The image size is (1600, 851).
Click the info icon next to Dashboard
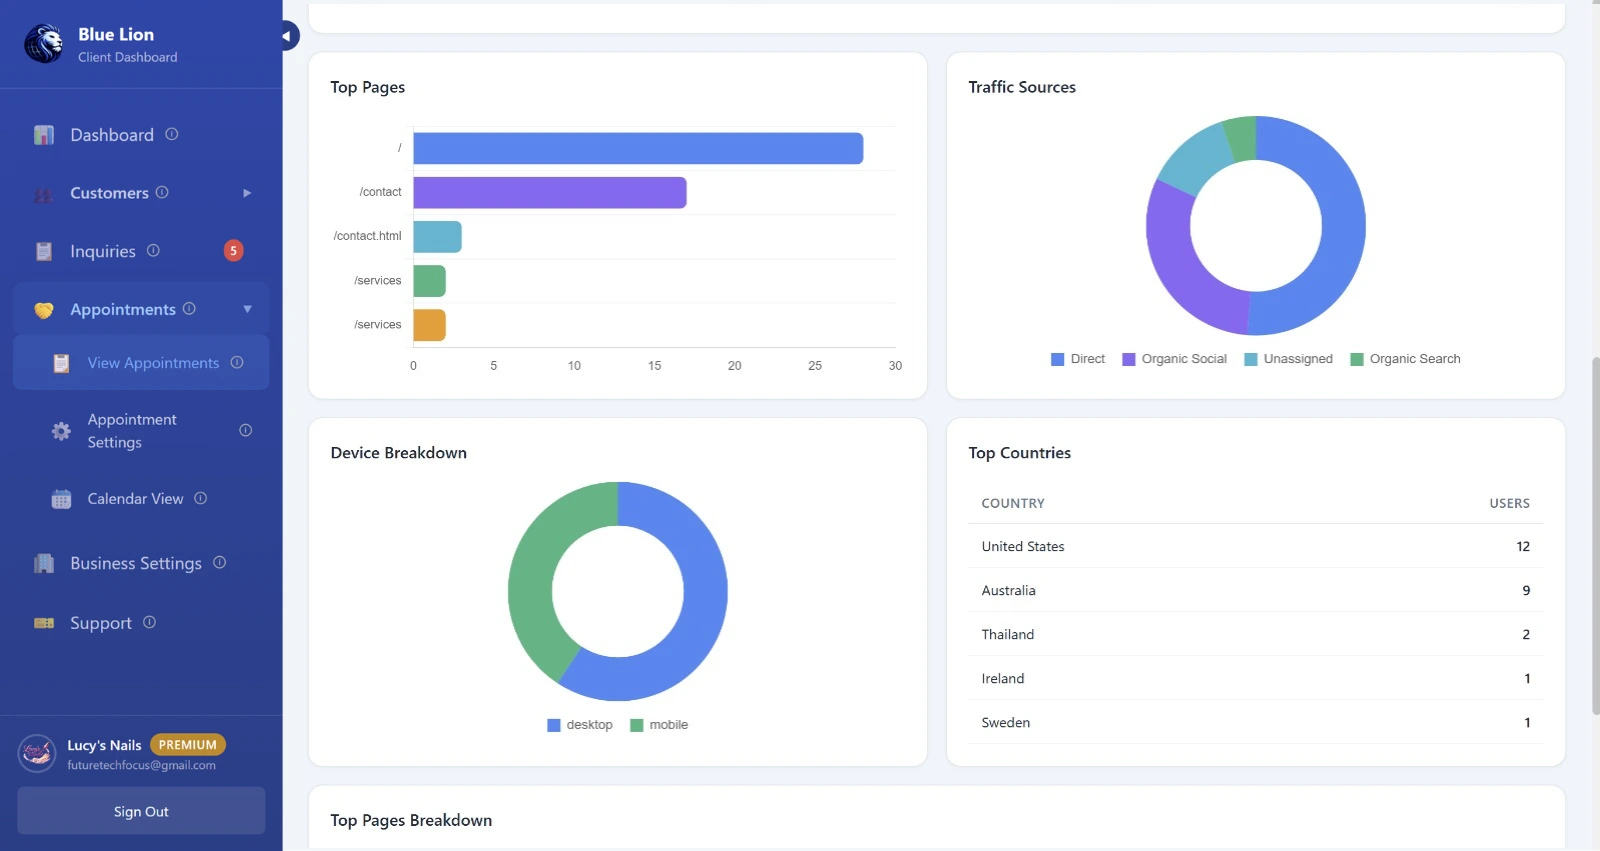172,134
